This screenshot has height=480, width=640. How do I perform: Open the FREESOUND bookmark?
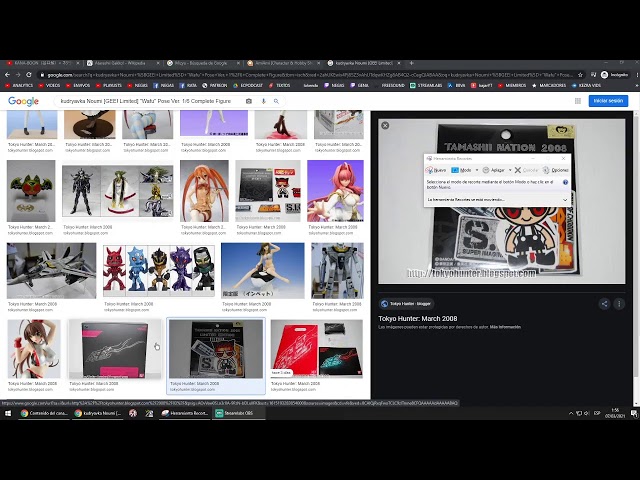click(388, 86)
